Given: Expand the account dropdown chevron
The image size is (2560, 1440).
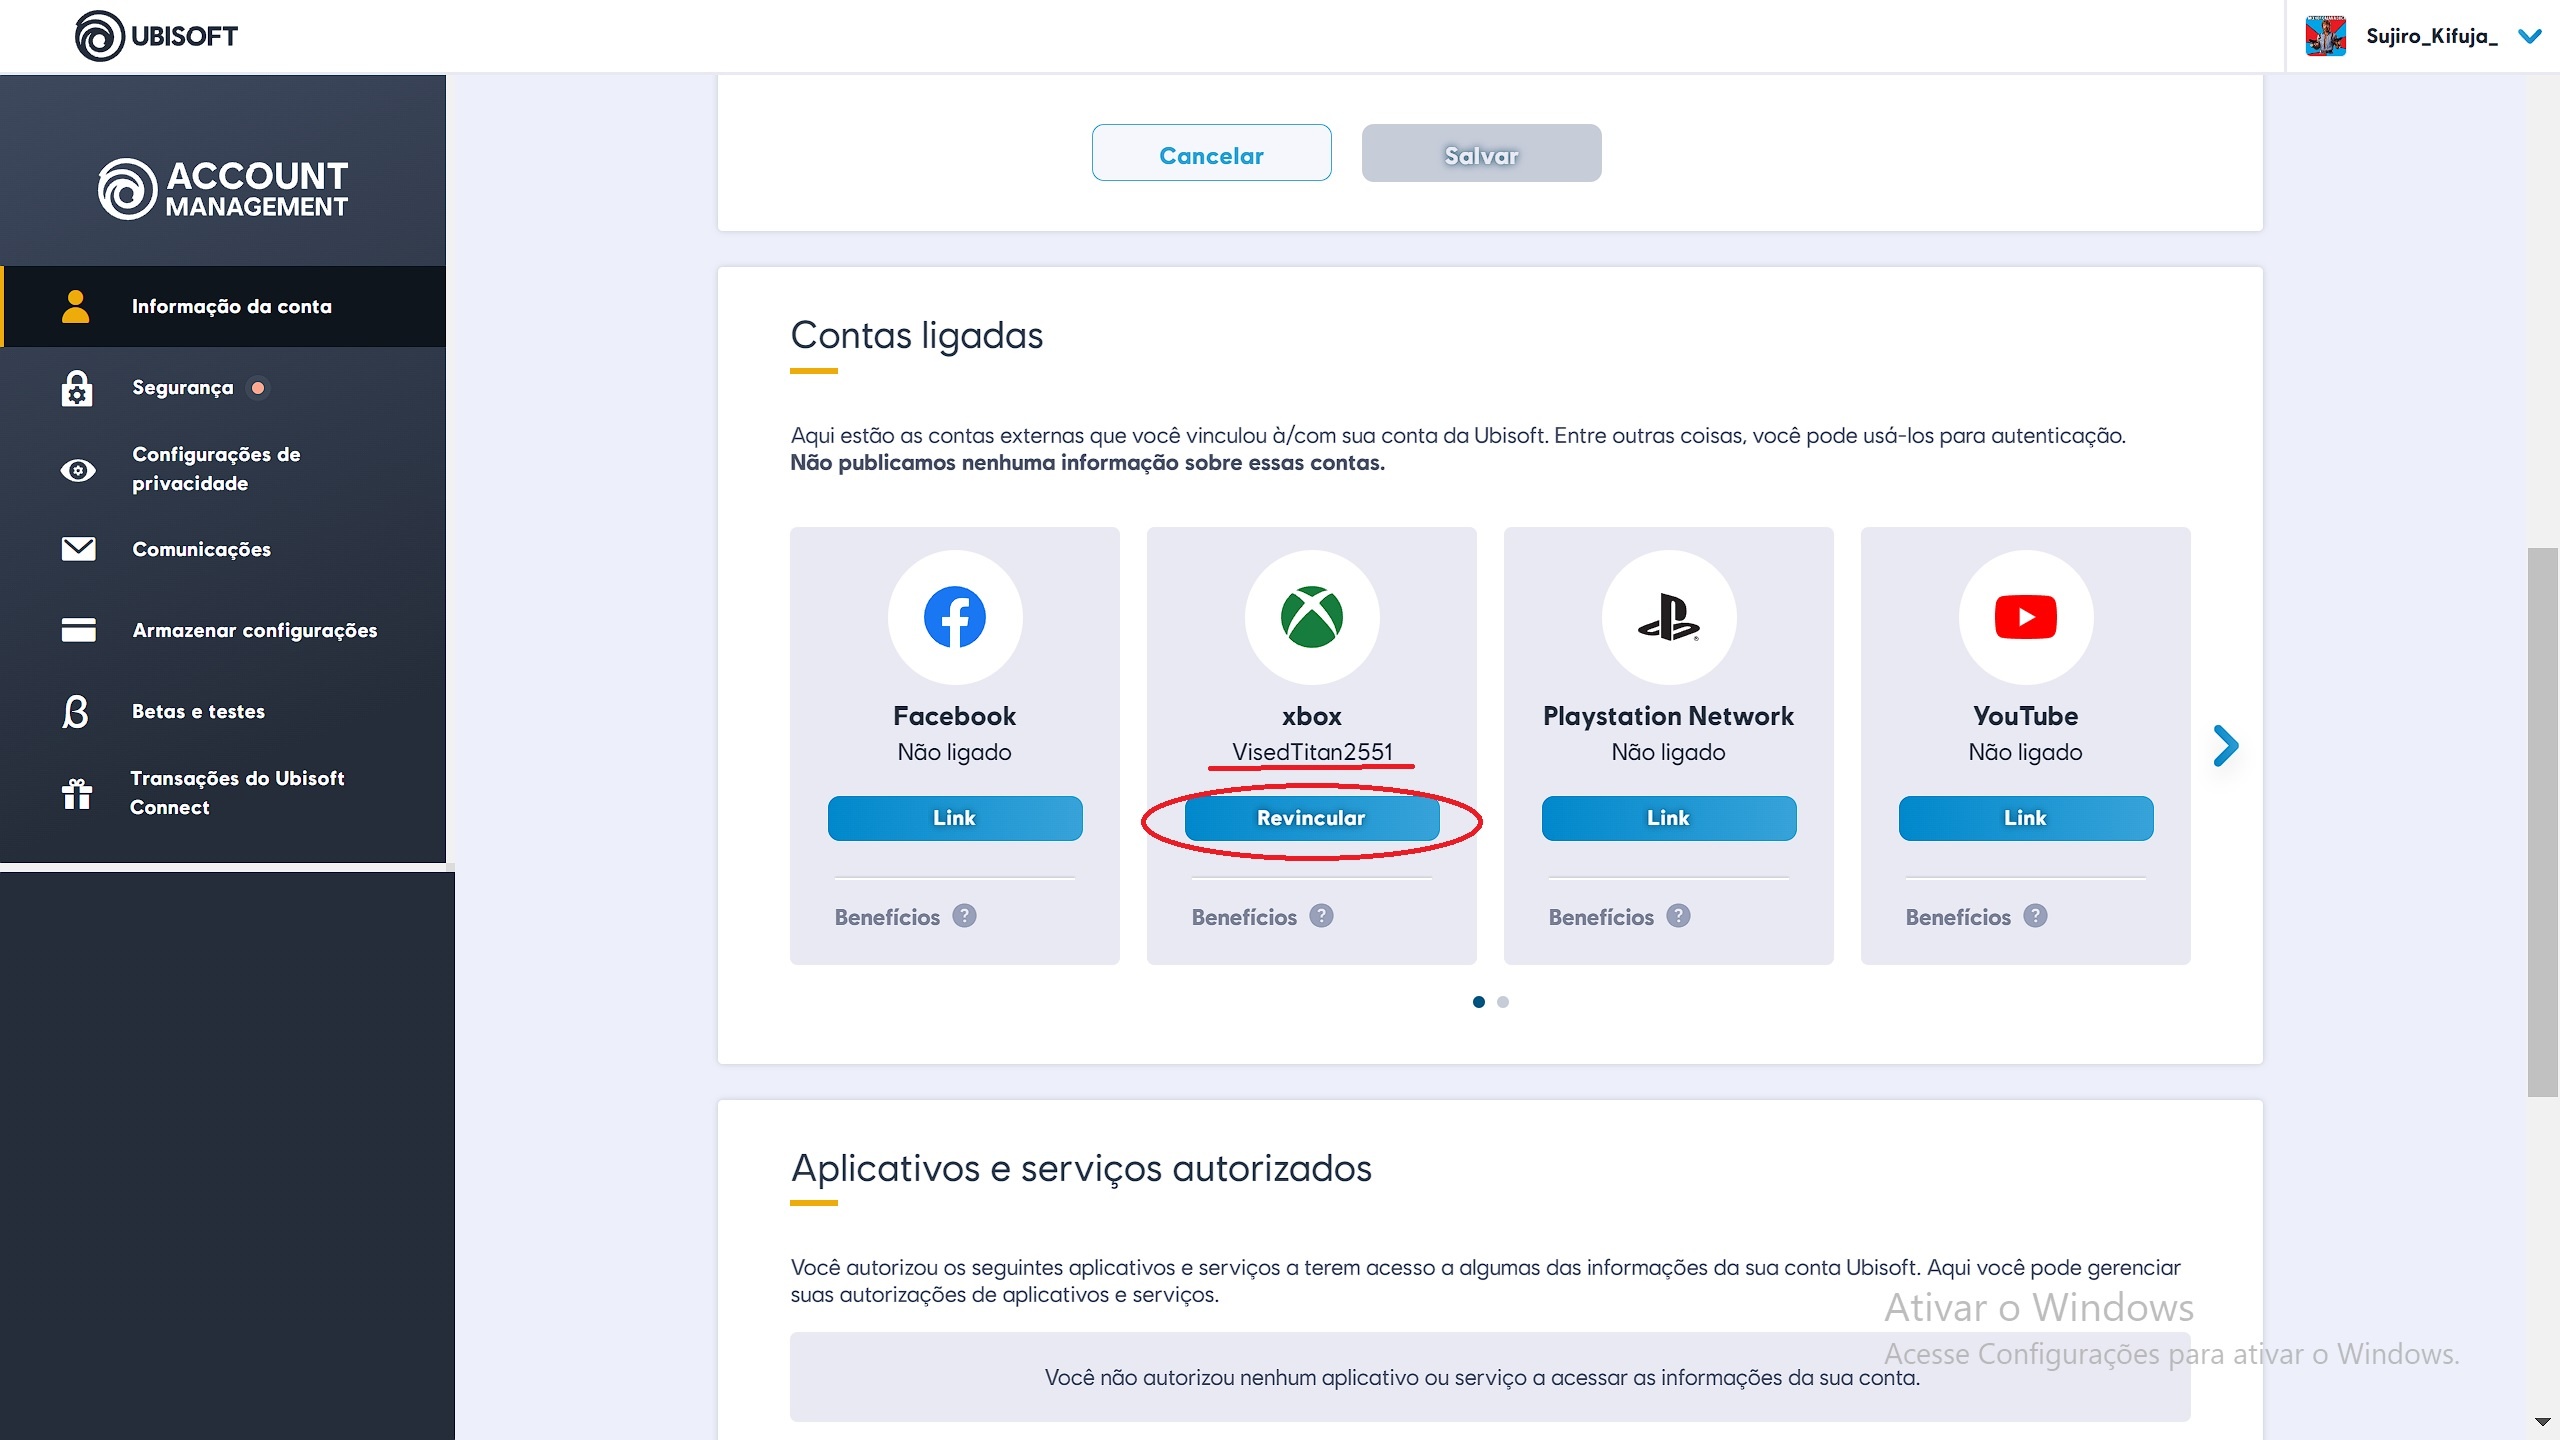Looking at the screenshot, I should tap(2529, 37).
